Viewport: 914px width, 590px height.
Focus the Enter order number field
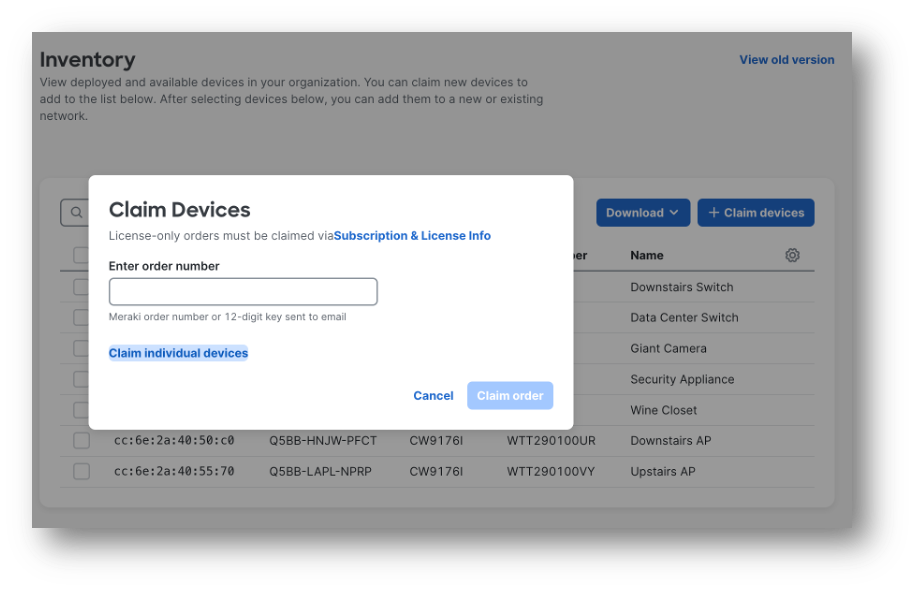[x=243, y=292]
